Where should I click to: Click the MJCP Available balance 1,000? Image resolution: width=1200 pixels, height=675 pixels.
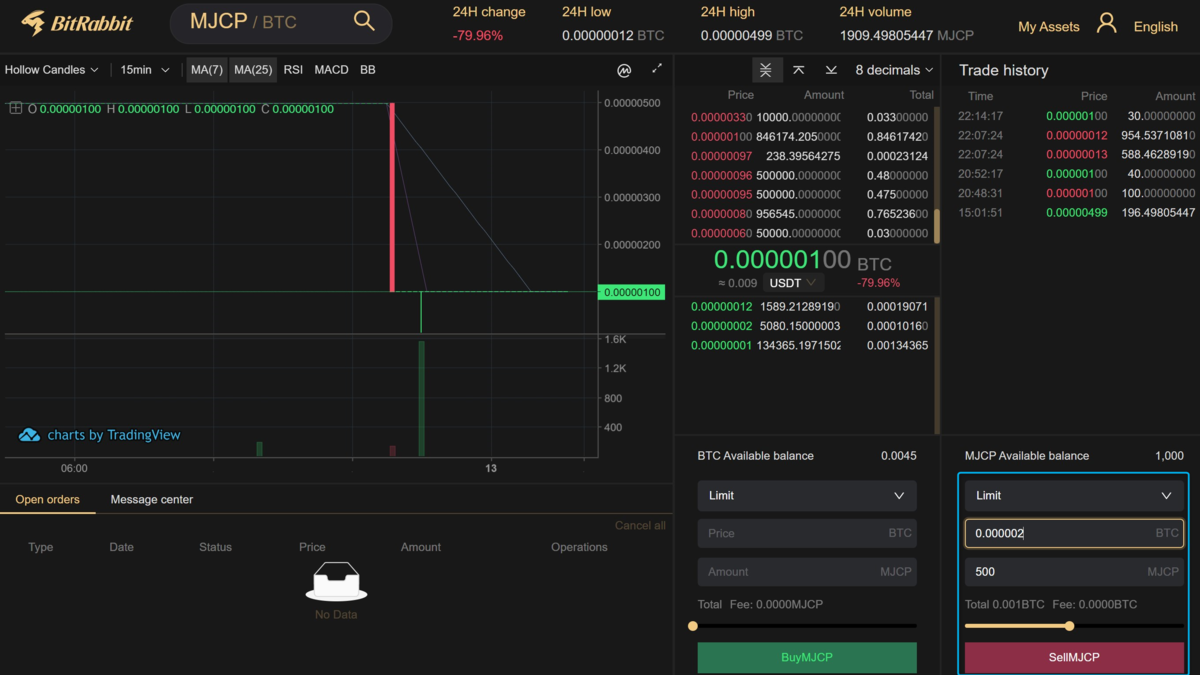1169,456
